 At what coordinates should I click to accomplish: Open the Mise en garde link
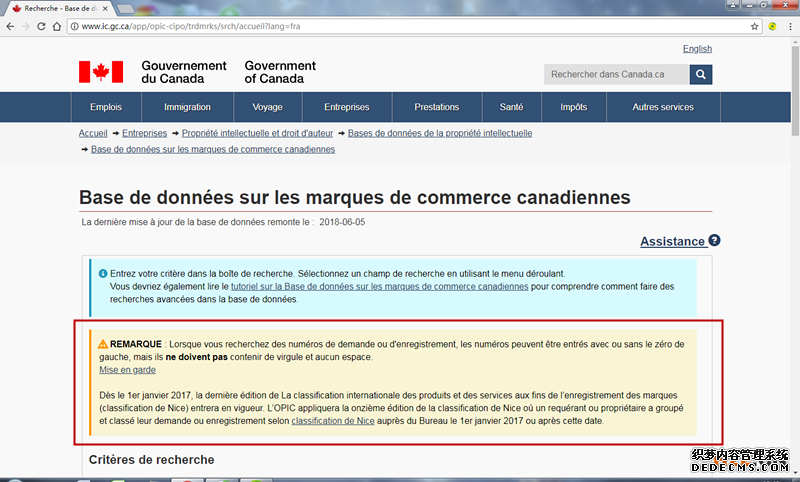(x=127, y=370)
